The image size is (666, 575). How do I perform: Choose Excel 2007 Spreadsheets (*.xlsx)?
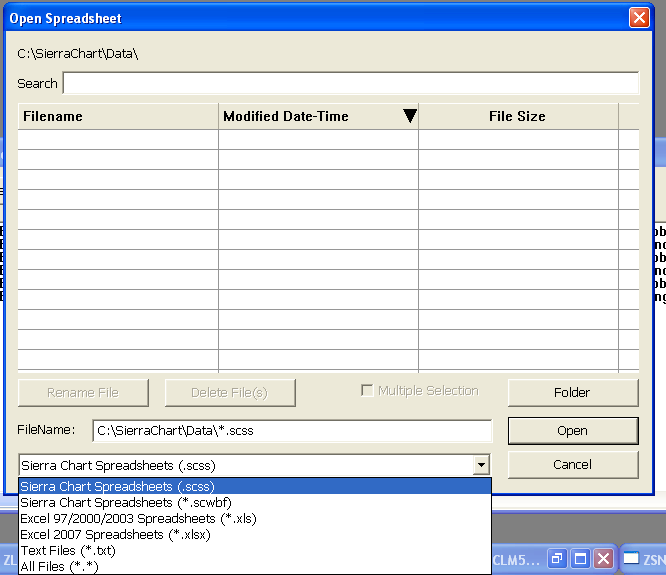pyautogui.click(x=255, y=535)
